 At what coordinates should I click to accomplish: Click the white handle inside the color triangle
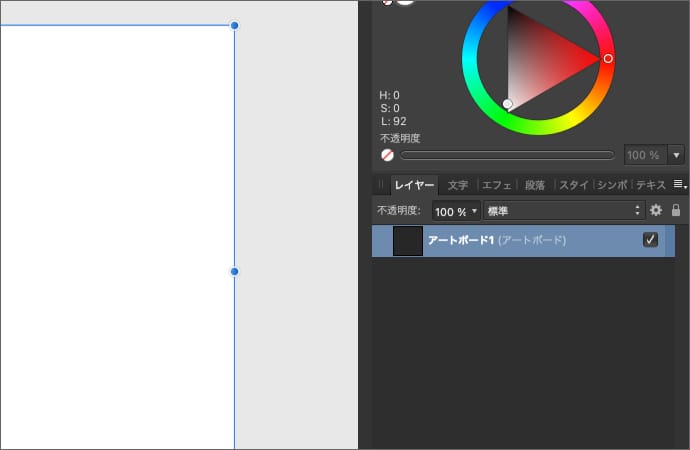pos(508,104)
